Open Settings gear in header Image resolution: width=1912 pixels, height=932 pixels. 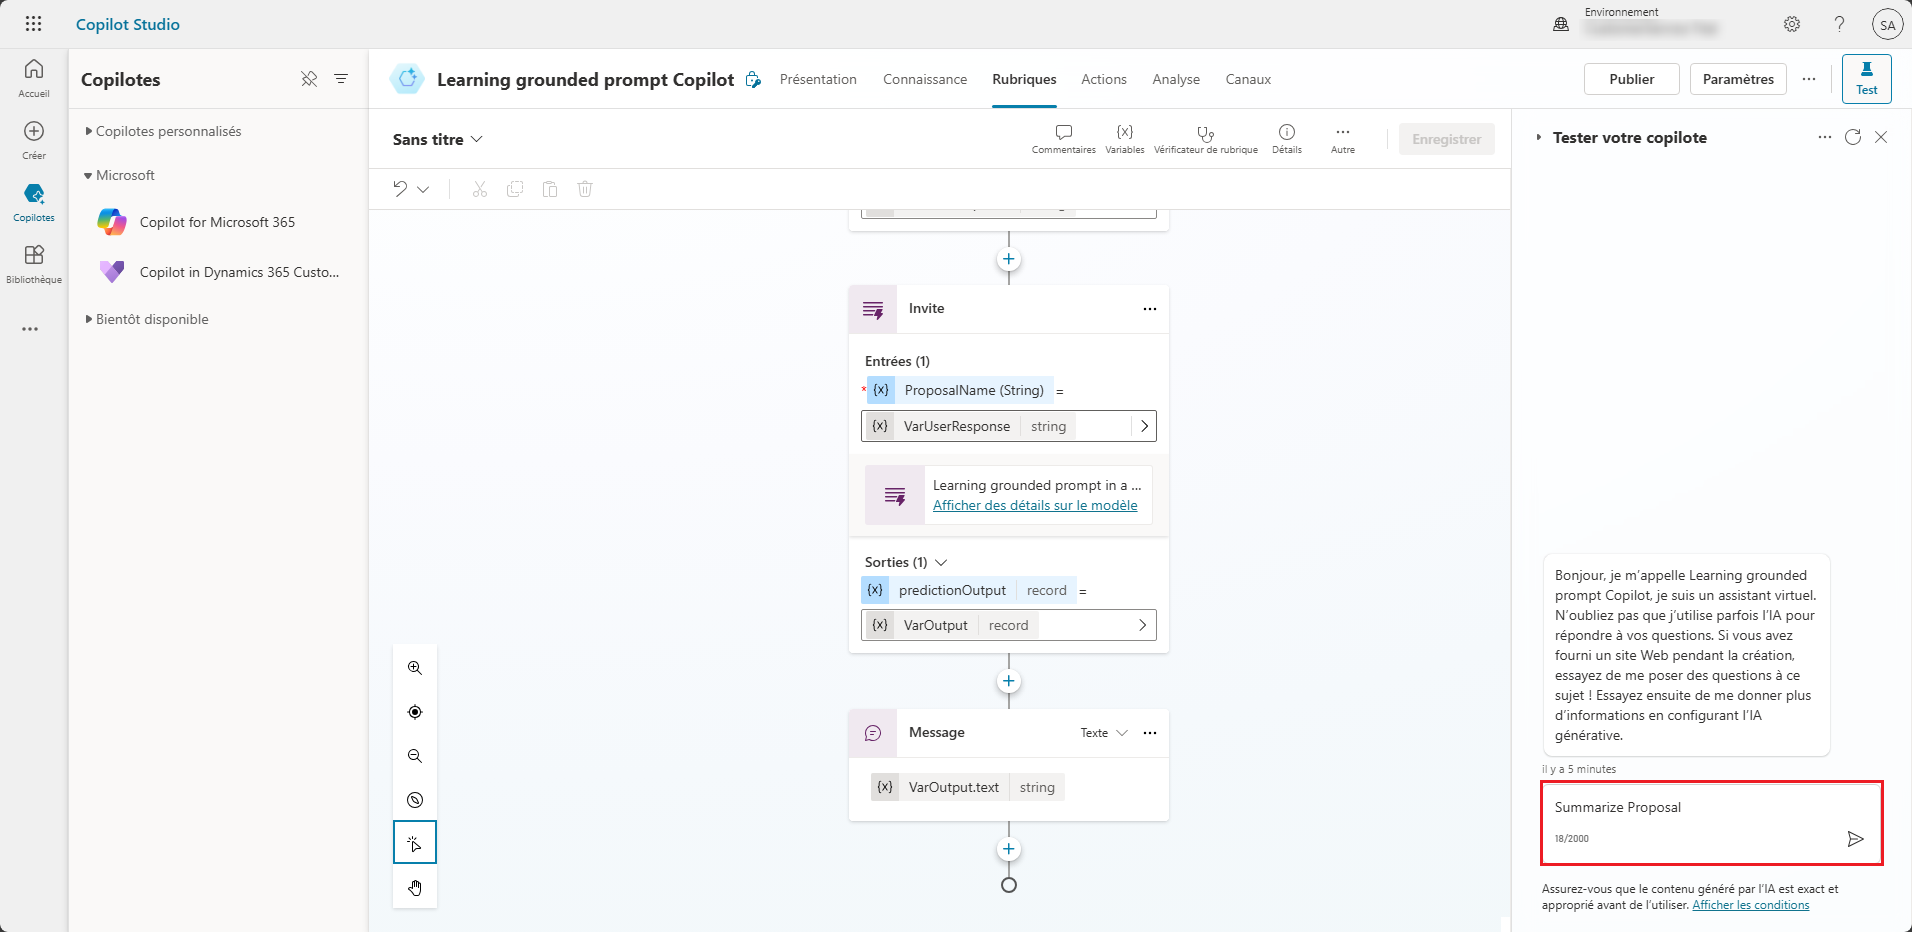coord(1792,24)
